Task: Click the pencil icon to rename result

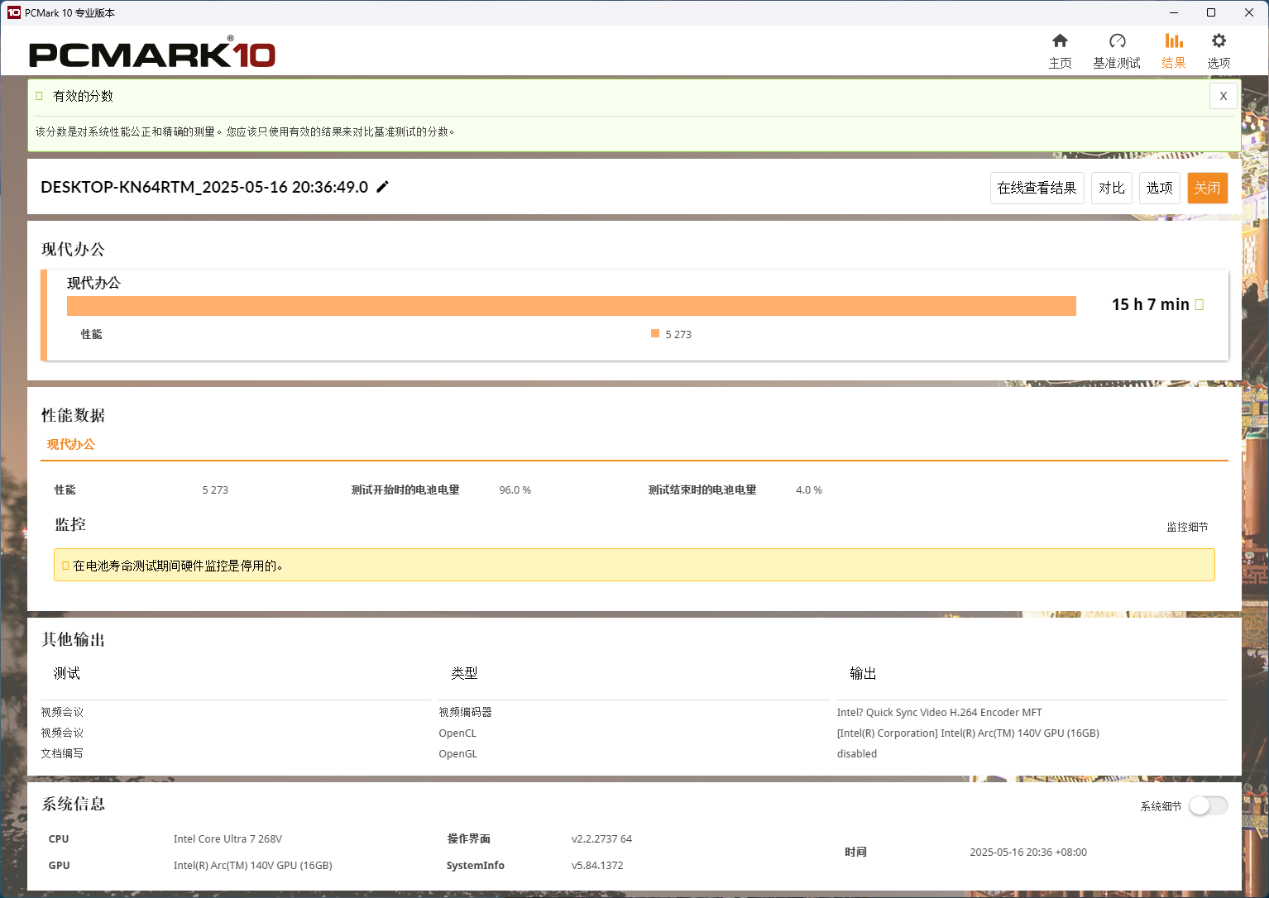Action: [x=383, y=187]
